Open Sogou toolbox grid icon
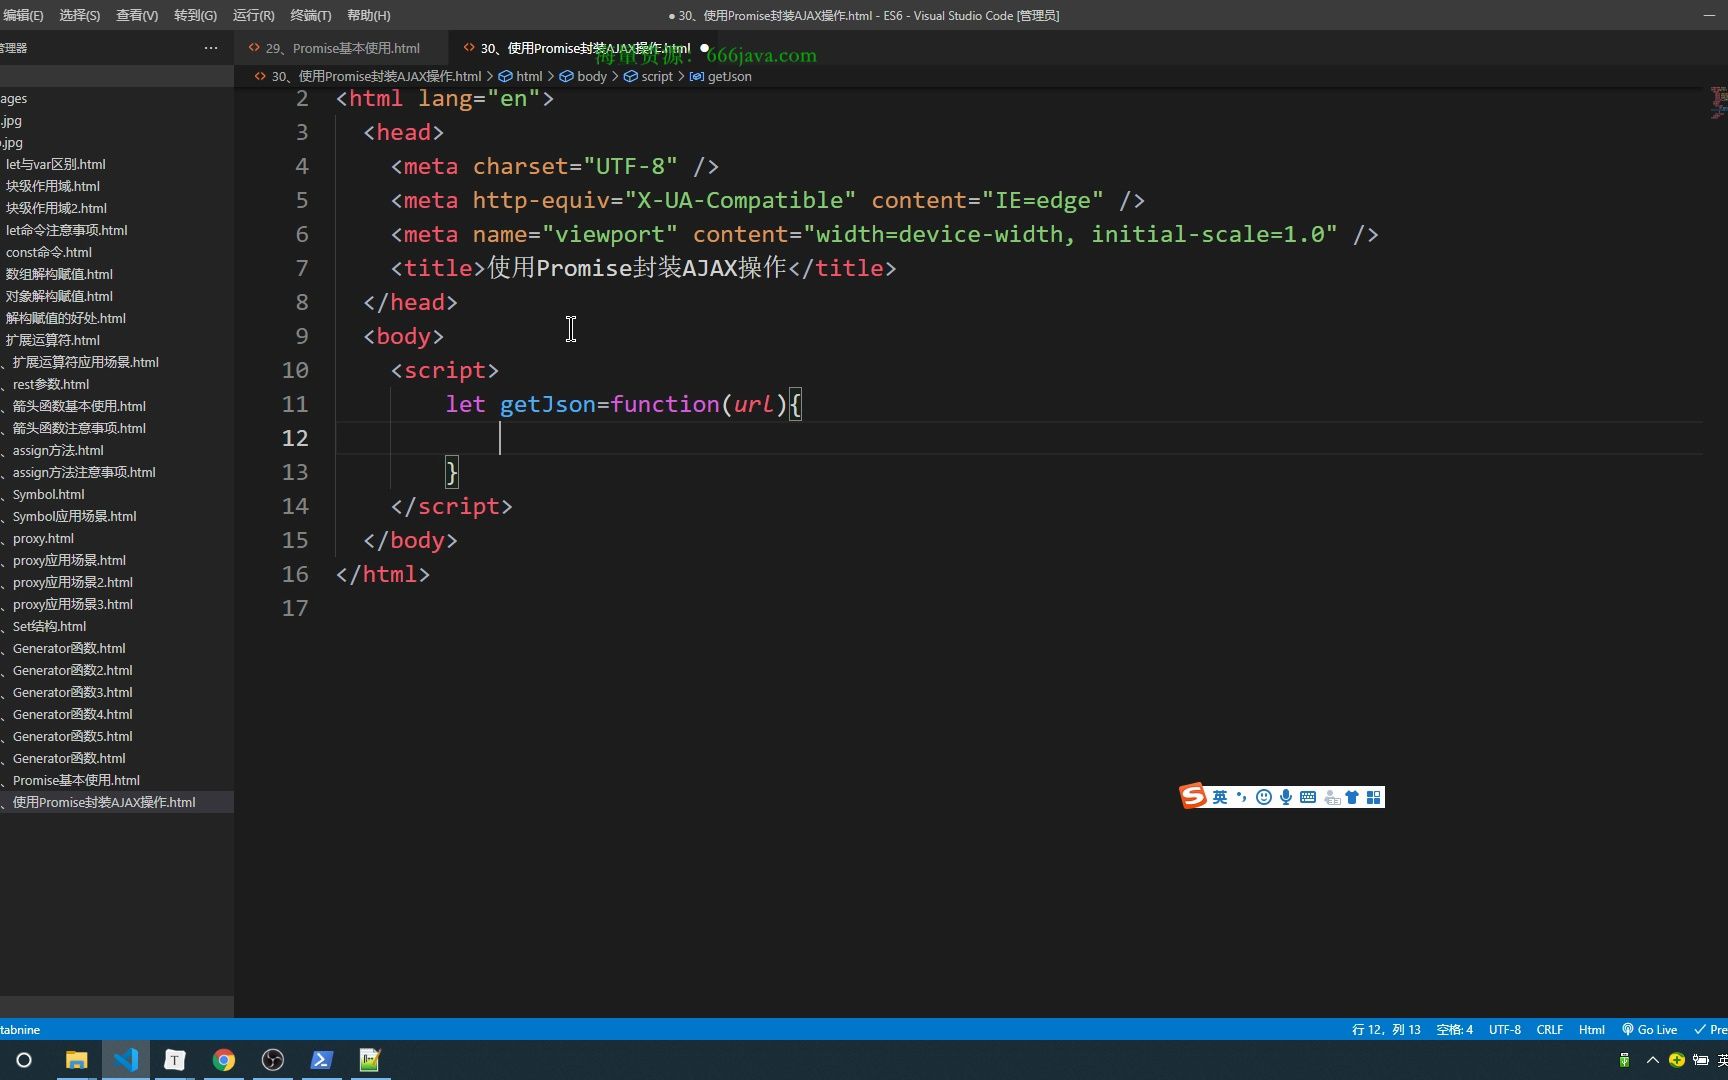The width and height of the screenshot is (1728, 1080). click(x=1374, y=797)
